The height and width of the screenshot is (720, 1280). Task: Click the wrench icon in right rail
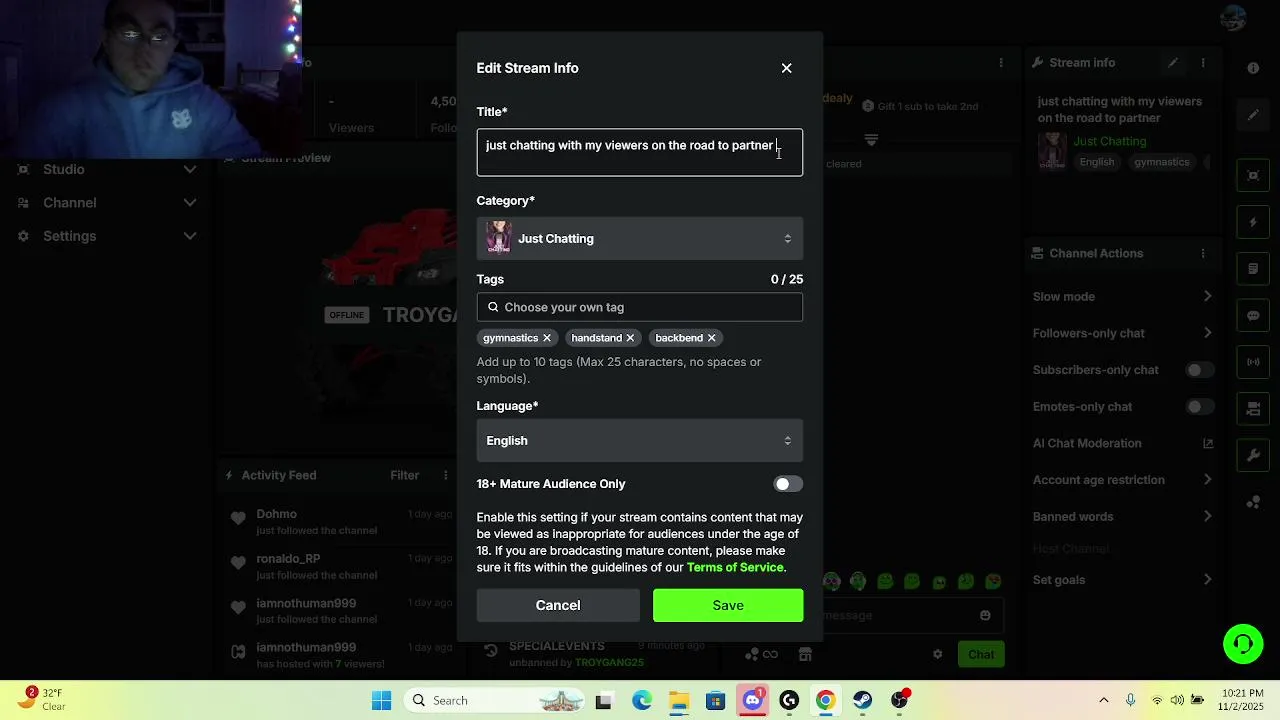pyautogui.click(x=1253, y=456)
